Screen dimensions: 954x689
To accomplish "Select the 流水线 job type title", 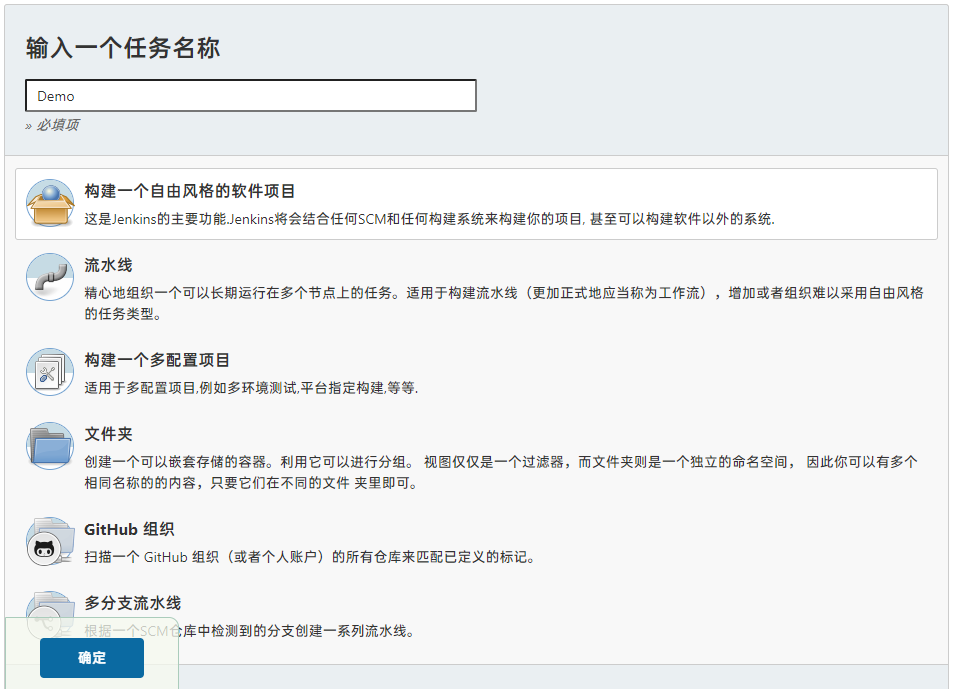I will click(108, 265).
